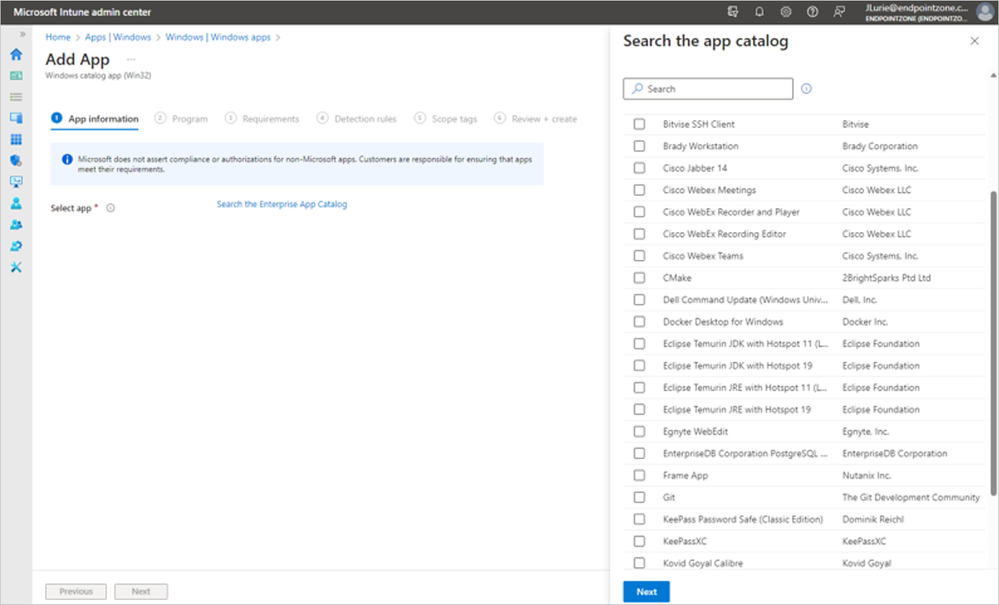Open Devices icon in the left sidebar

click(x=16, y=118)
